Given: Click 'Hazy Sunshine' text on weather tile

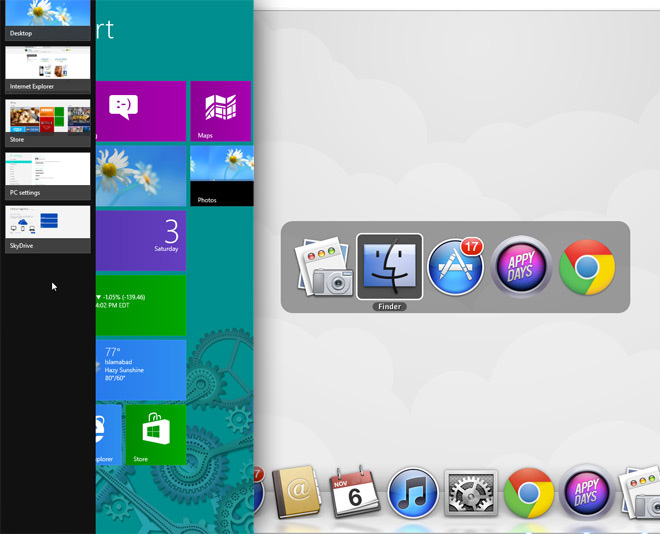Looking at the screenshot, I should click(124, 370).
